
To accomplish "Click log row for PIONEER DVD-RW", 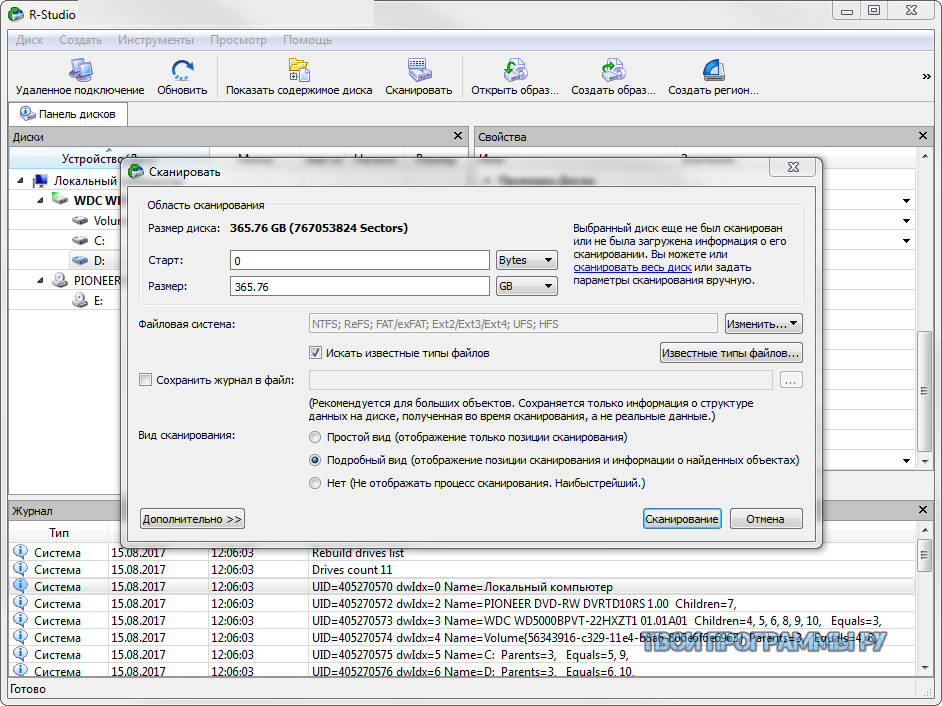I will [461, 603].
